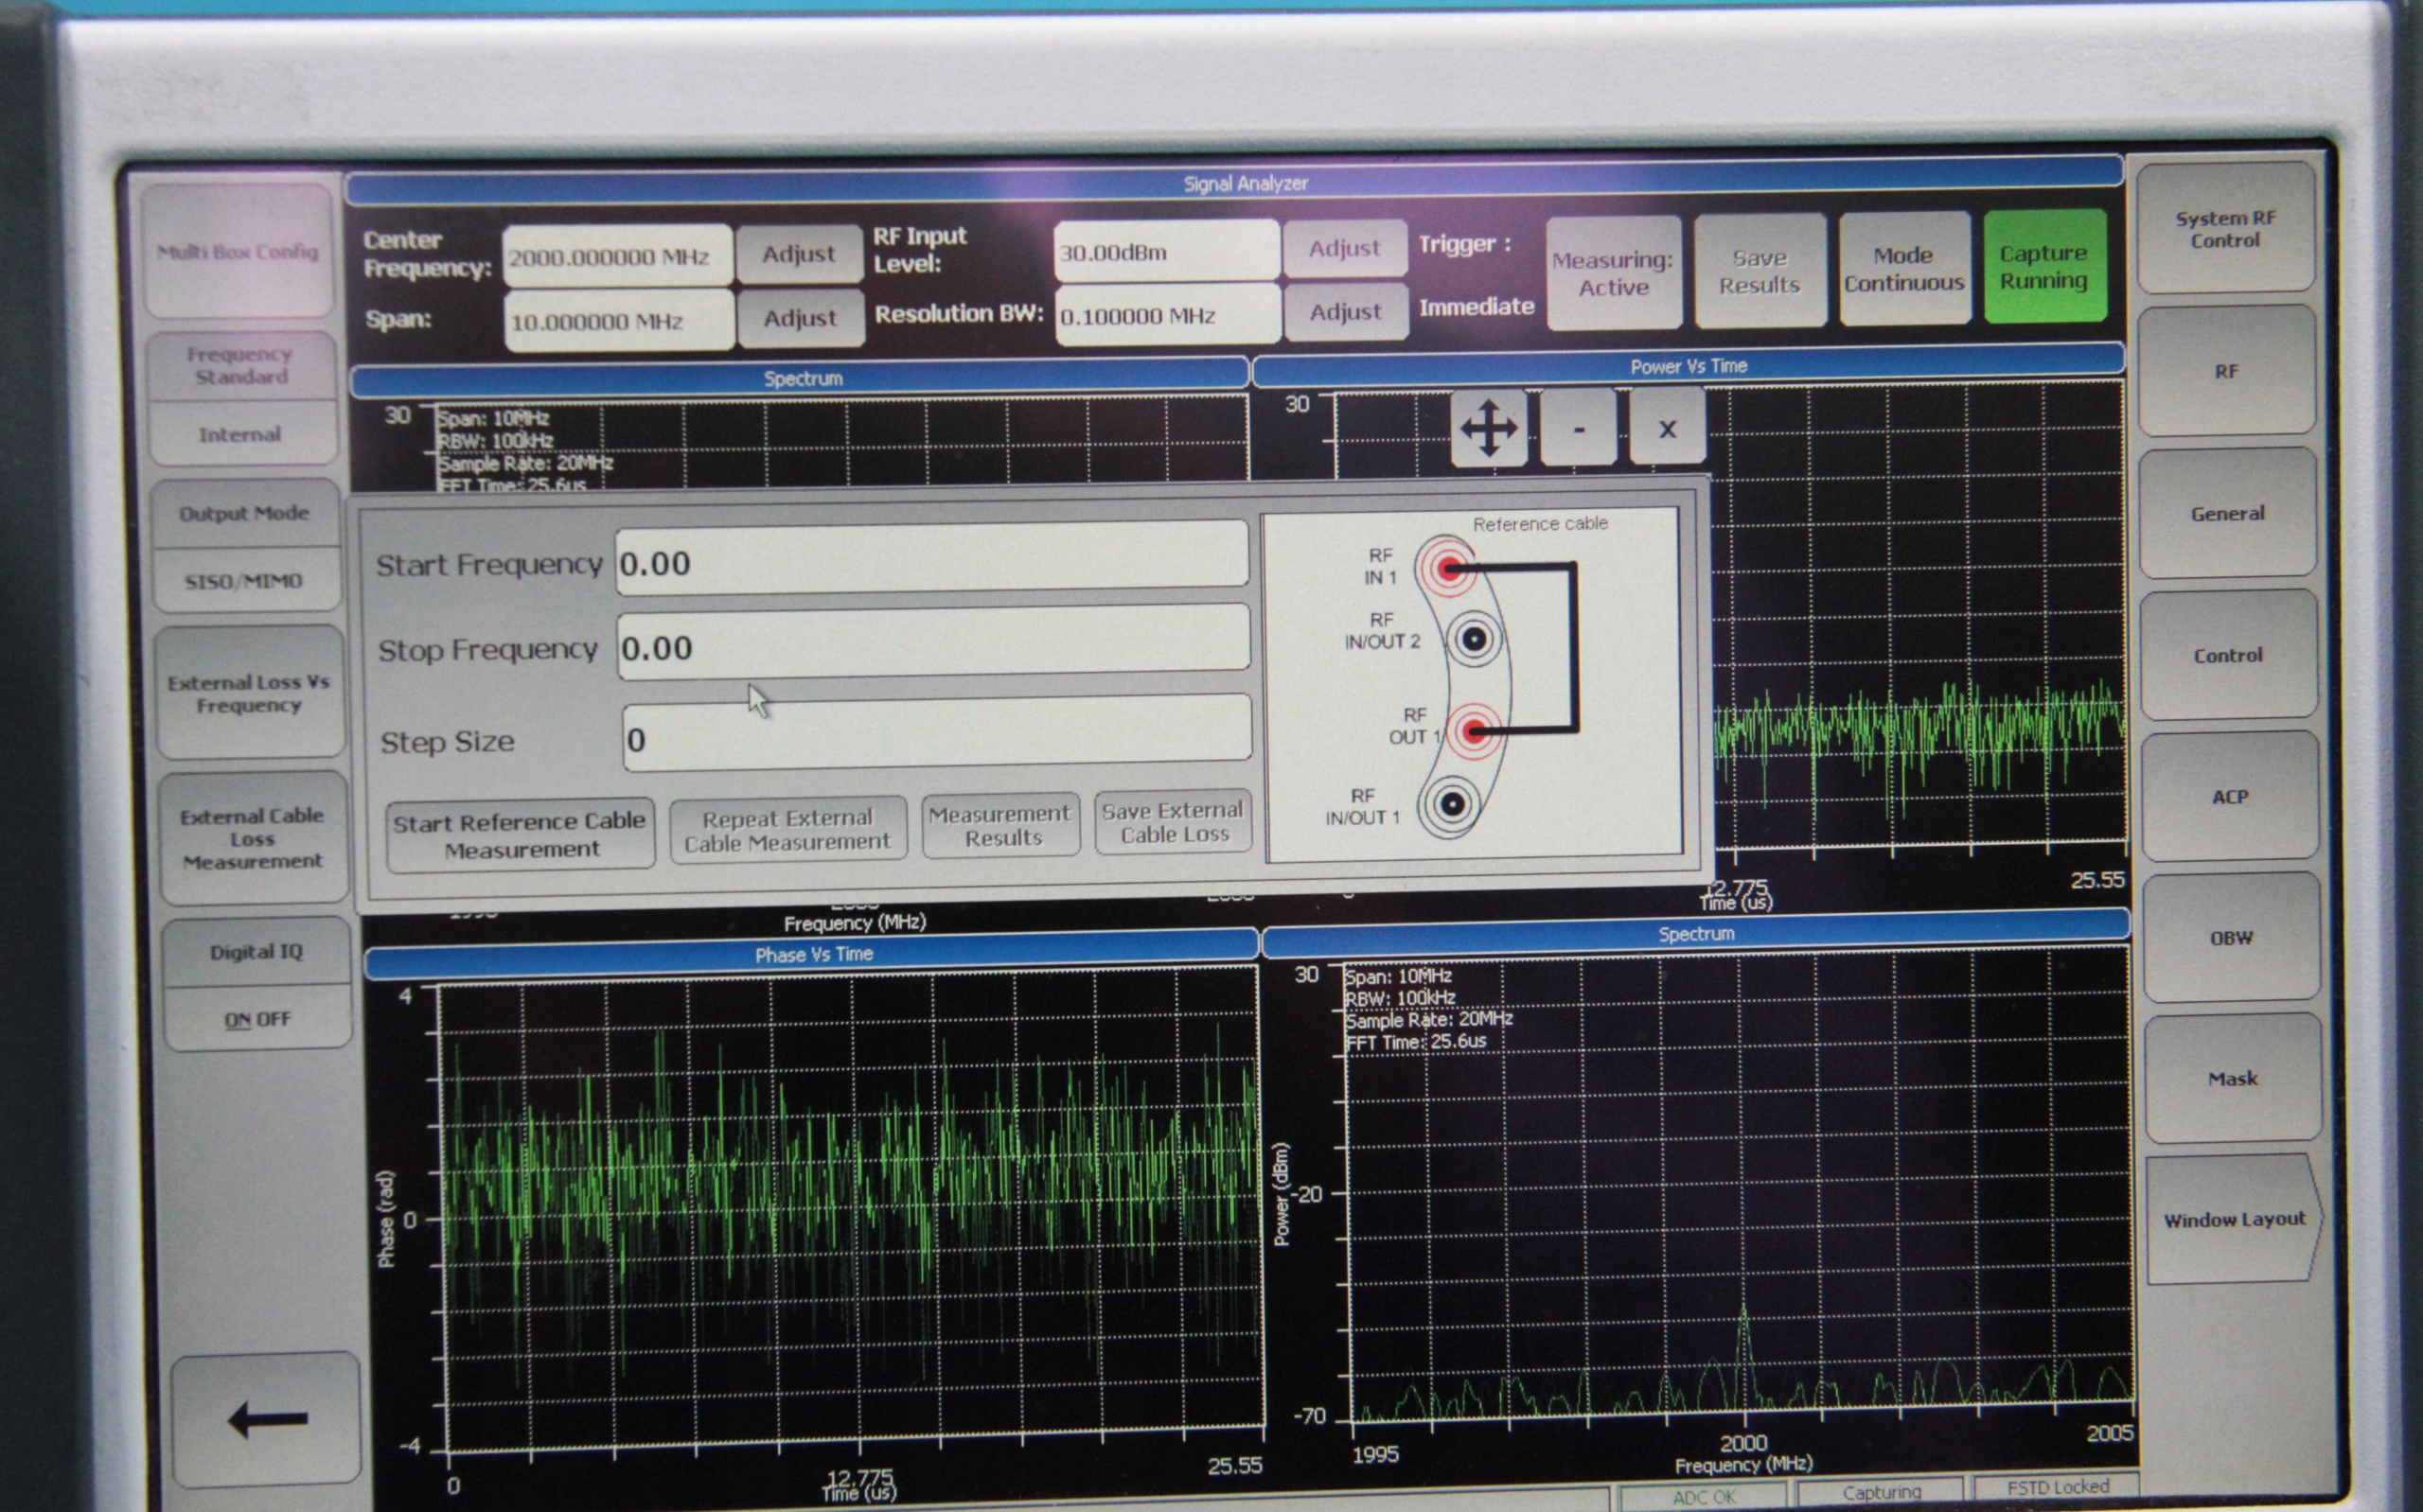Click the Center Frequency 2000.000000 MHz field
The height and width of the screenshot is (1512, 2423).
(617, 257)
